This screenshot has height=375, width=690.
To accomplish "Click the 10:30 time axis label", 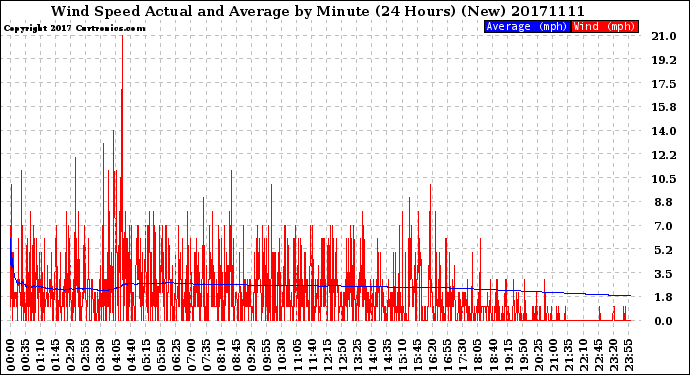I will (282, 355).
